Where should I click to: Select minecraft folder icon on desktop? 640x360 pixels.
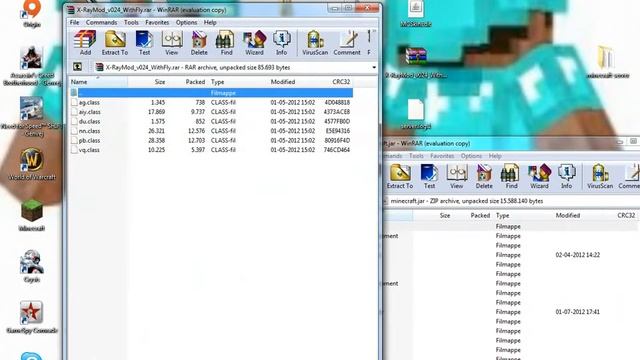[x=607, y=62]
